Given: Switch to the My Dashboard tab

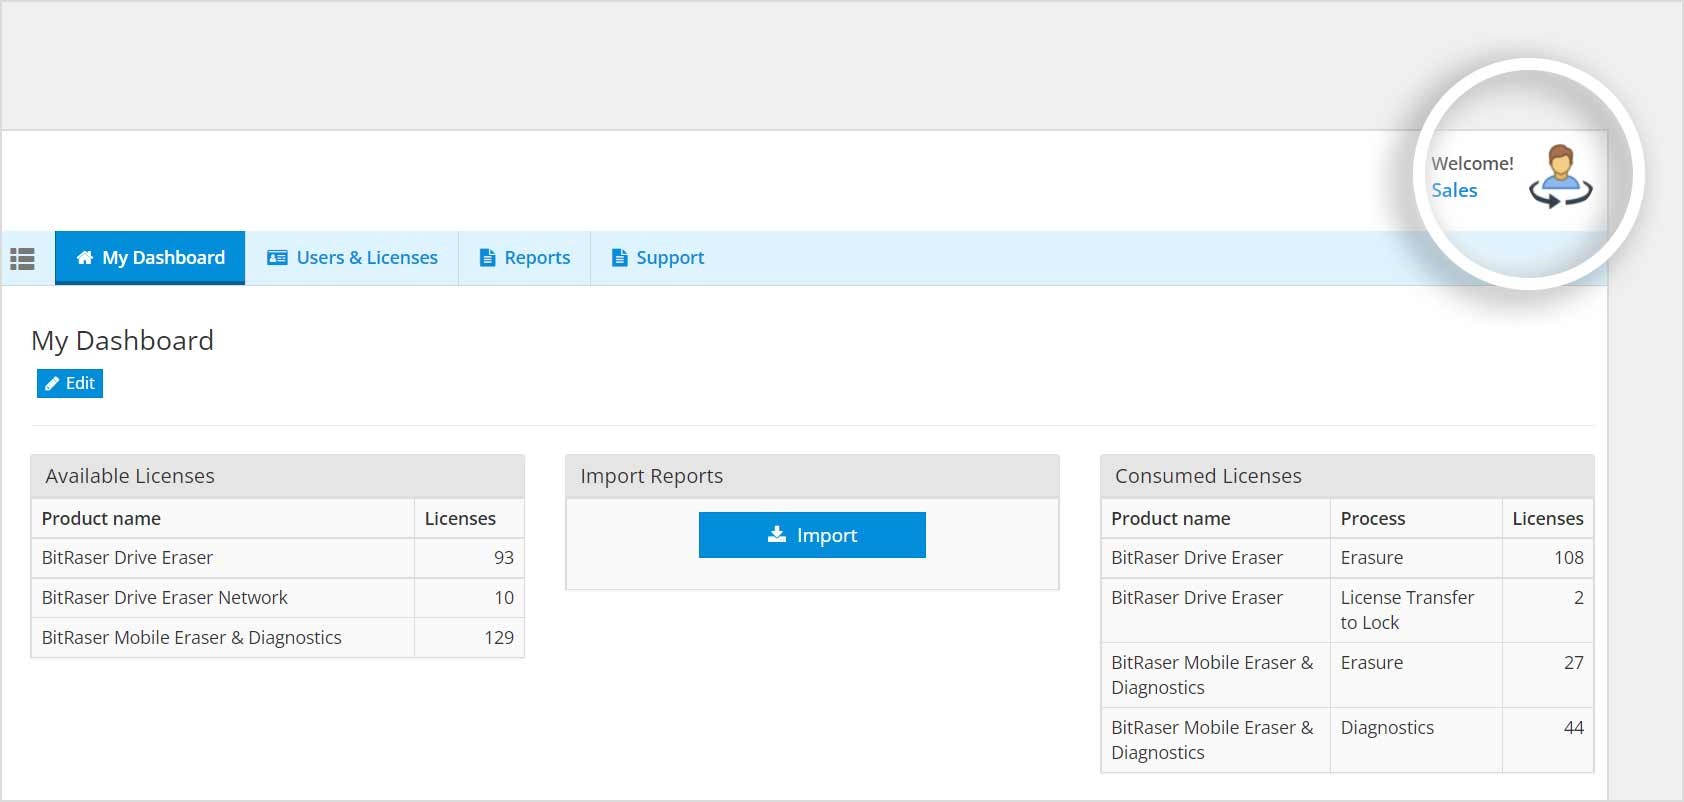Looking at the screenshot, I should 150,257.
